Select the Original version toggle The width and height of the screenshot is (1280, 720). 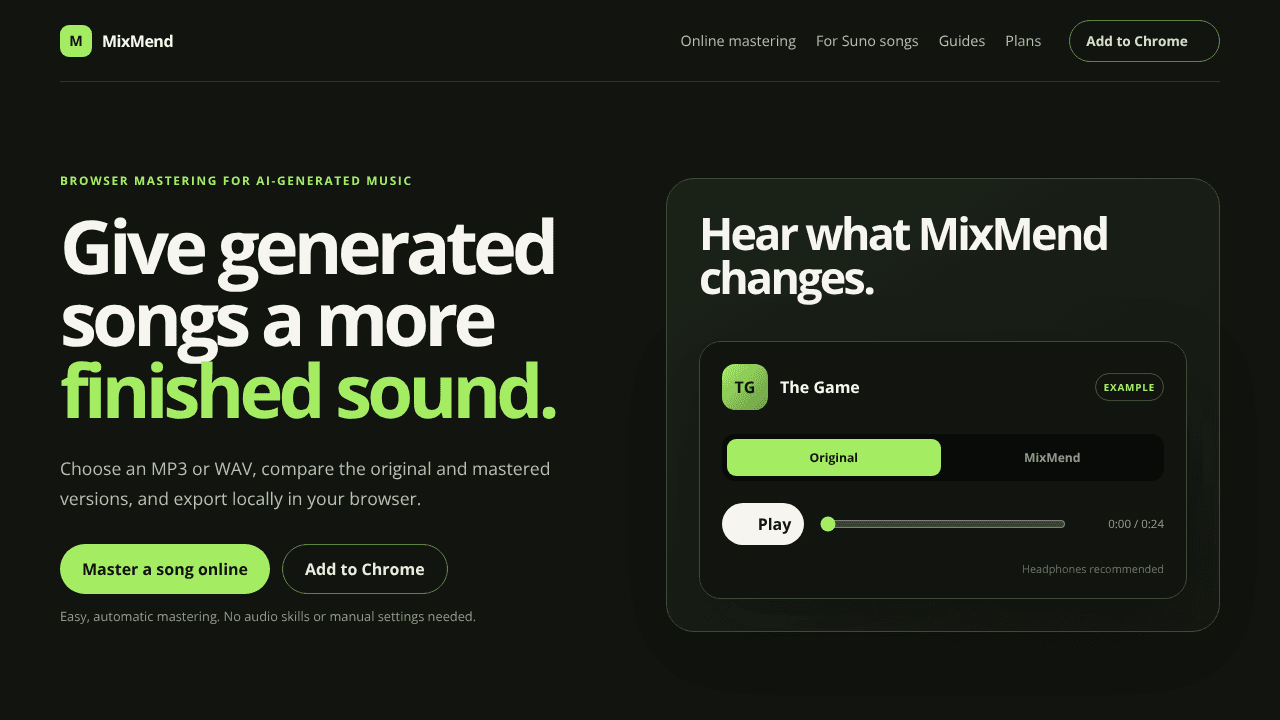(834, 457)
